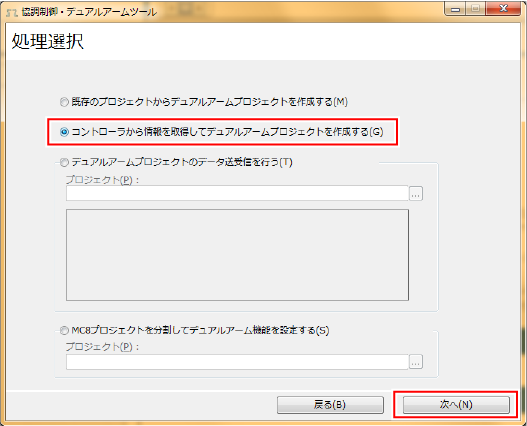Screen dimensions: 527x426
Task: Click the application icon in title bar
Action: (x=12, y=12)
